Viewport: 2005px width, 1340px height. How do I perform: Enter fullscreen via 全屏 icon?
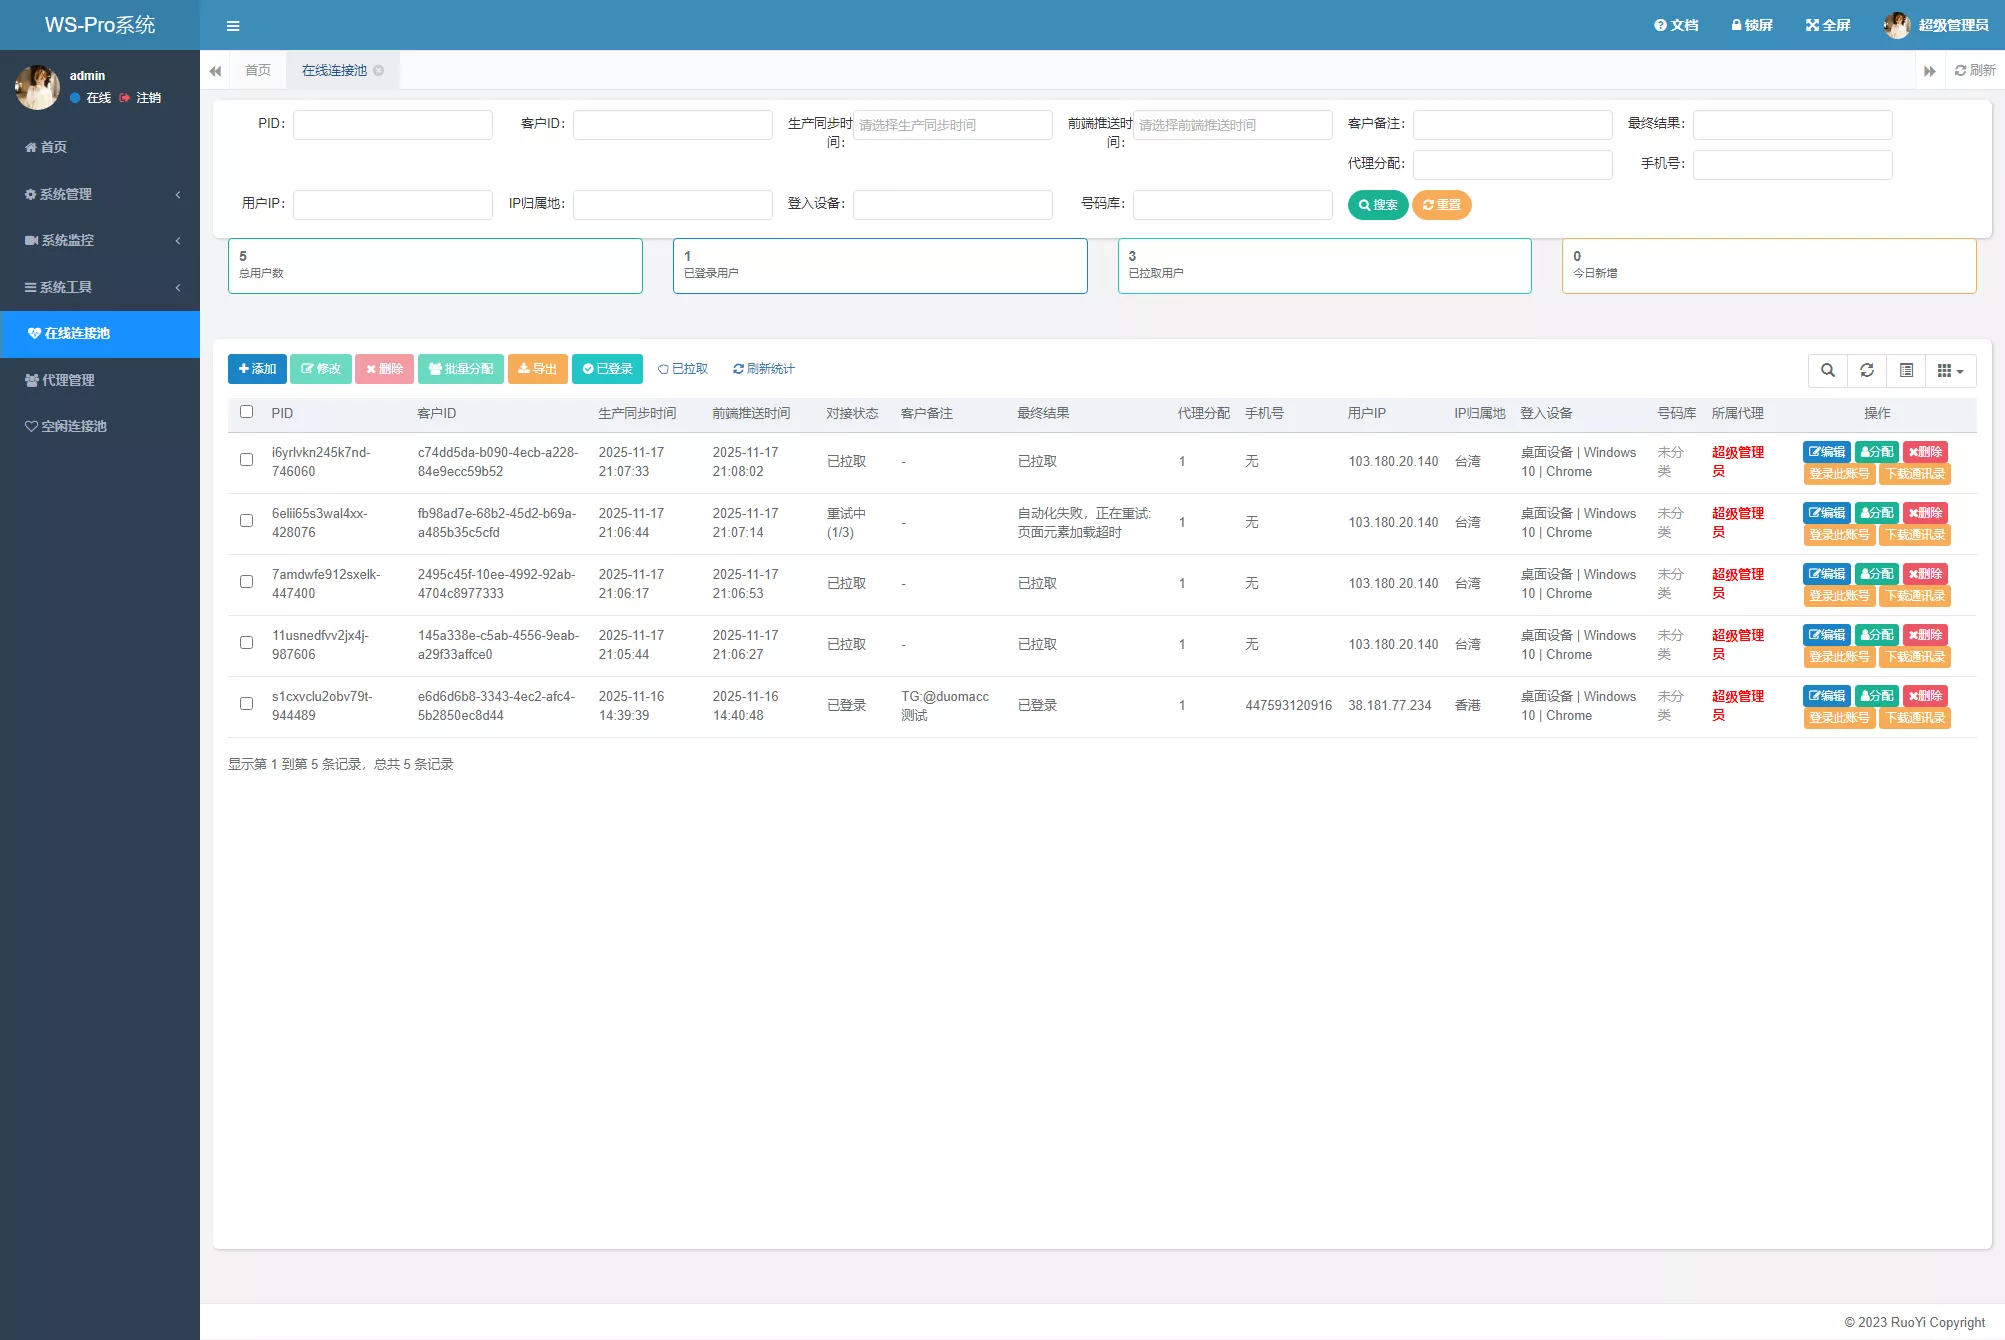[x=1828, y=25]
